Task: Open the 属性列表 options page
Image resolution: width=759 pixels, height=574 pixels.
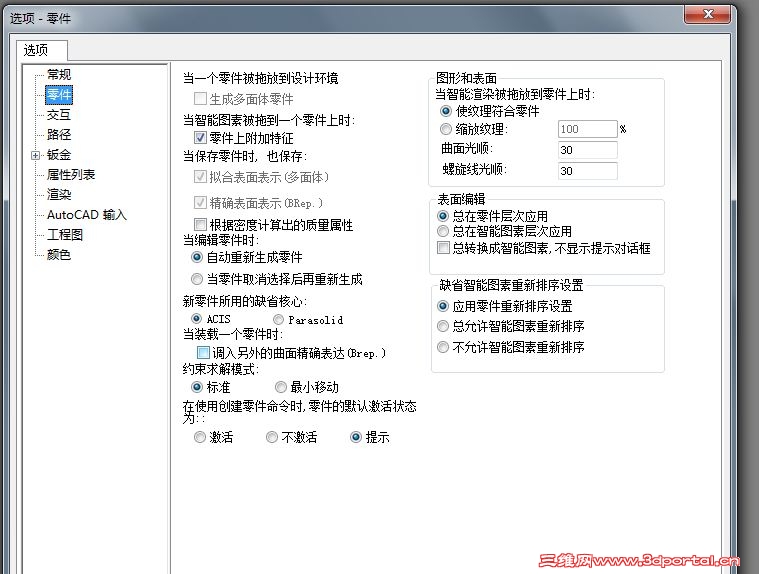Action: 71,175
